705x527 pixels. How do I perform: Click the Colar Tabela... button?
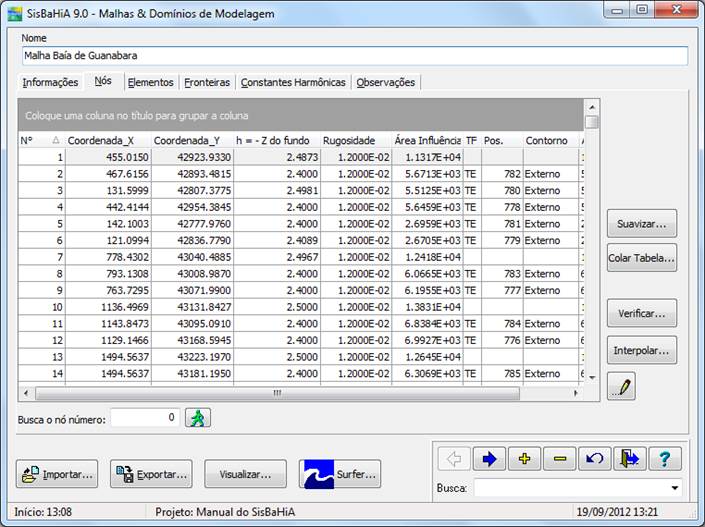tap(642, 258)
